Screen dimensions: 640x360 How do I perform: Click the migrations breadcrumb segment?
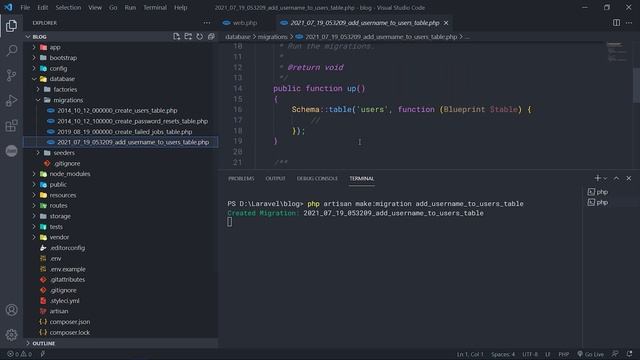tap(273, 37)
